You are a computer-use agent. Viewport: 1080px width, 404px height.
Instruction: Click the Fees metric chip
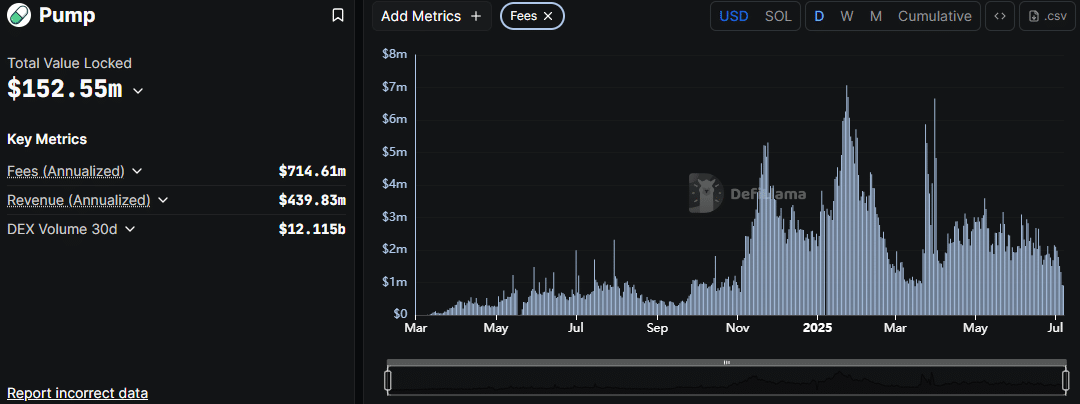tap(532, 17)
